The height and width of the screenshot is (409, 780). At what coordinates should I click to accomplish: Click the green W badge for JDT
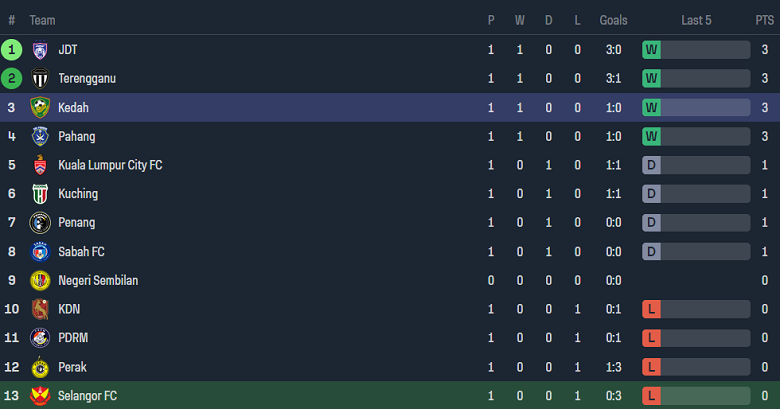coord(651,49)
